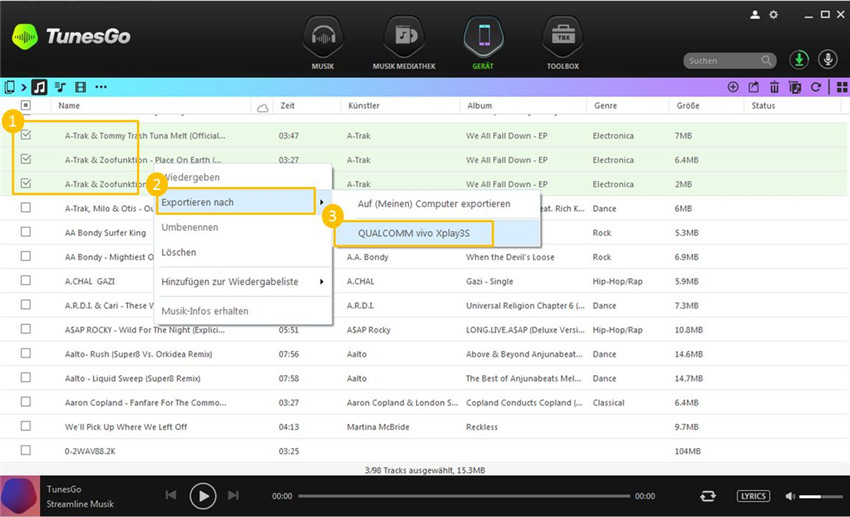Check the AA Bondy Surfer King track
This screenshot has height=517, width=850.
coord(25,232)
